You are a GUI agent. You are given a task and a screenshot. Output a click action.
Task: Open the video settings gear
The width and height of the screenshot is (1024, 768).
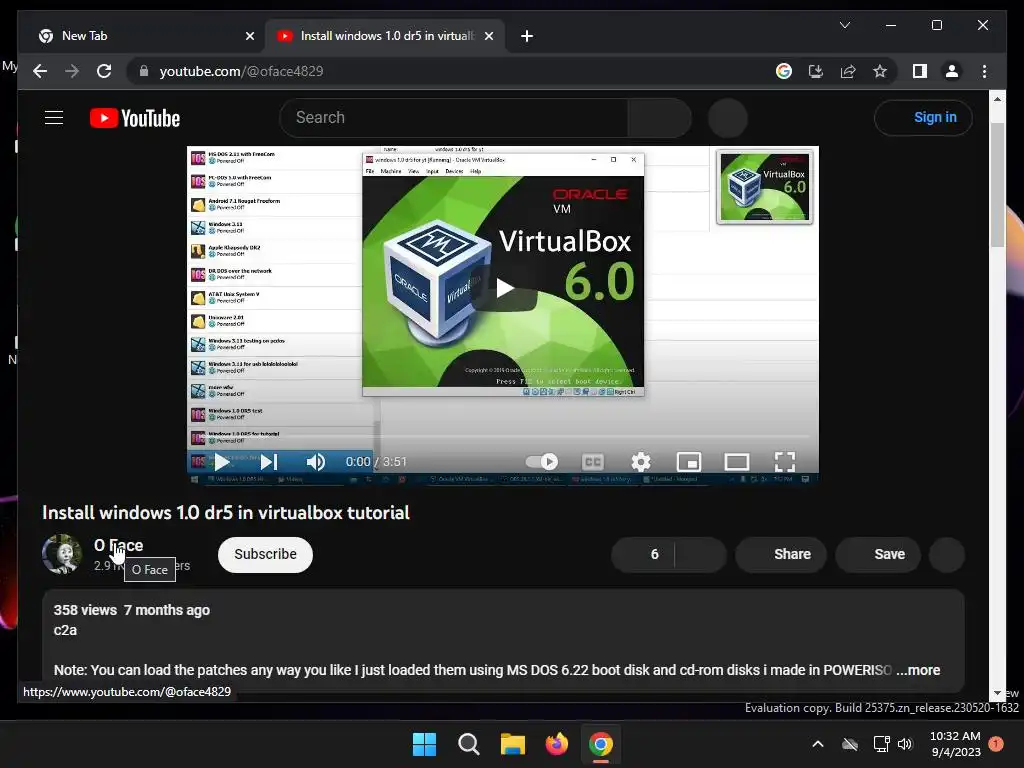pyautogui.click(x=641, y=462)
